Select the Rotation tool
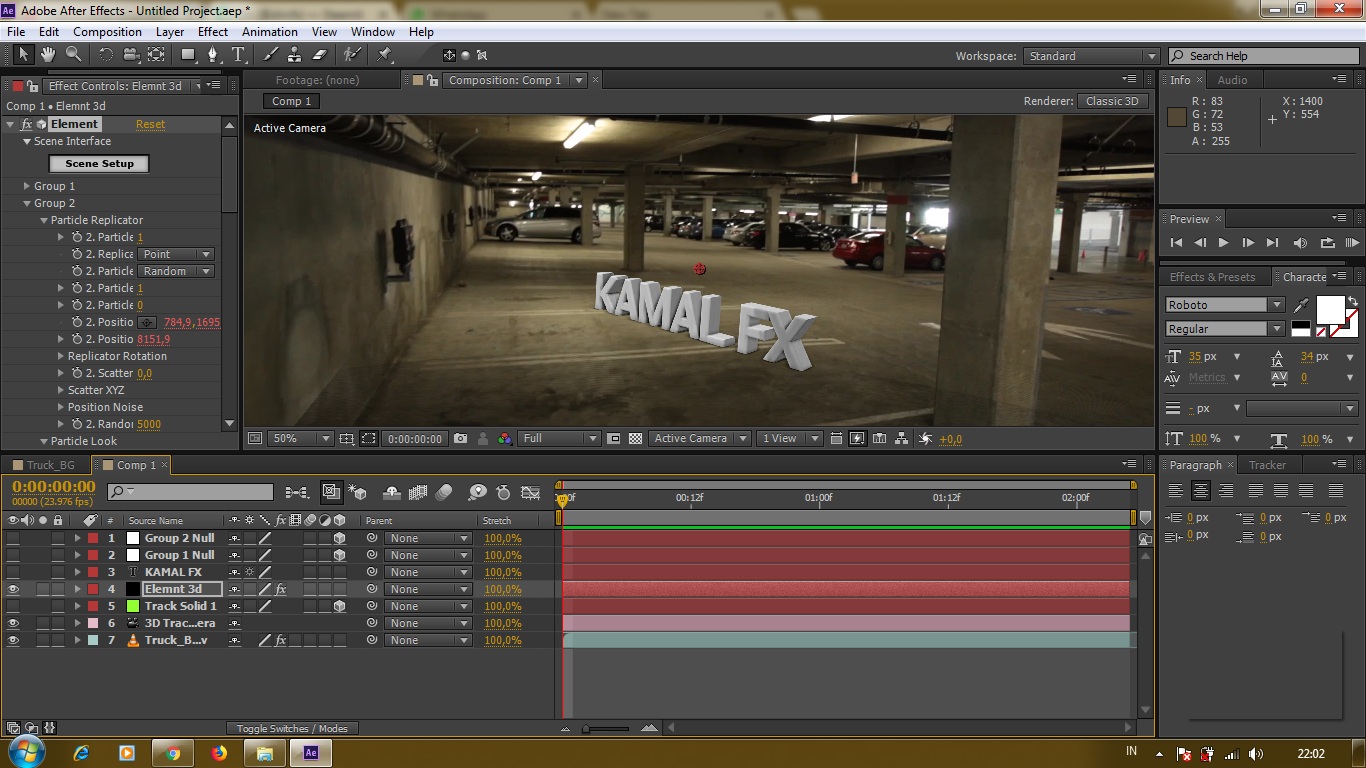The image size is (1366, 768). 105,55
